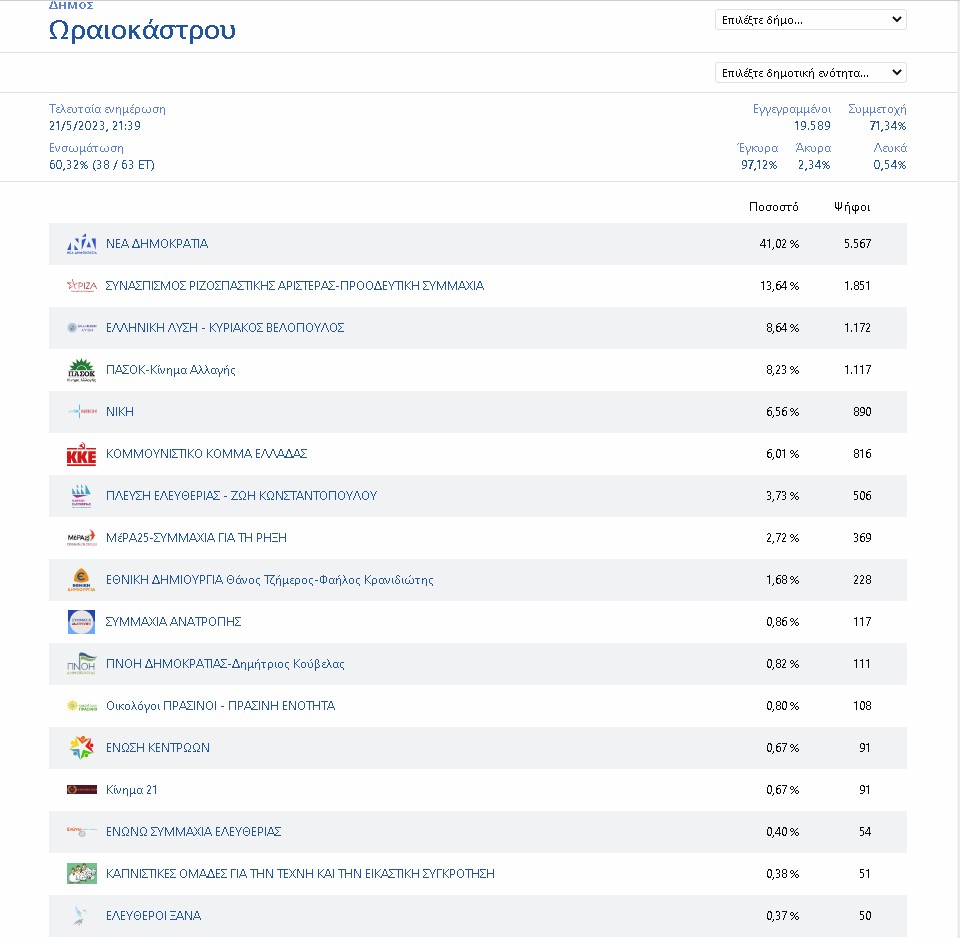Image resolution: width=960 pixels, height=938 pixels.
Task: Open ΚΟΜΜΟΥΝΙΣΤΙΚΟ ΚΟΜΜΑ ΕΛΛΑΔΑΣ link
Action: pos(206,454)
